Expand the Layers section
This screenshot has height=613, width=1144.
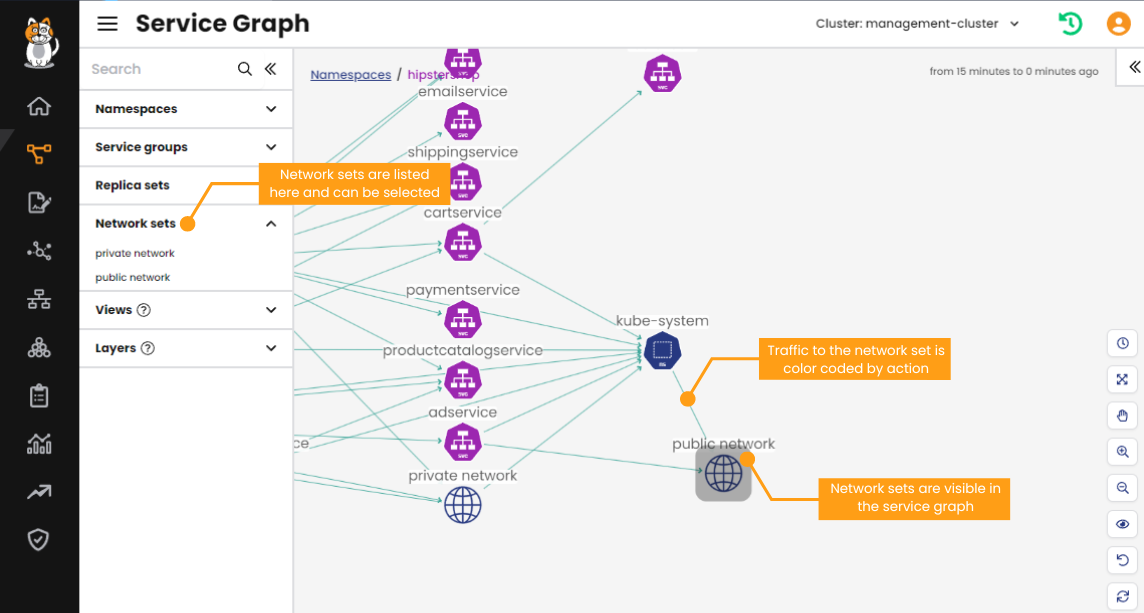(185, 348)
